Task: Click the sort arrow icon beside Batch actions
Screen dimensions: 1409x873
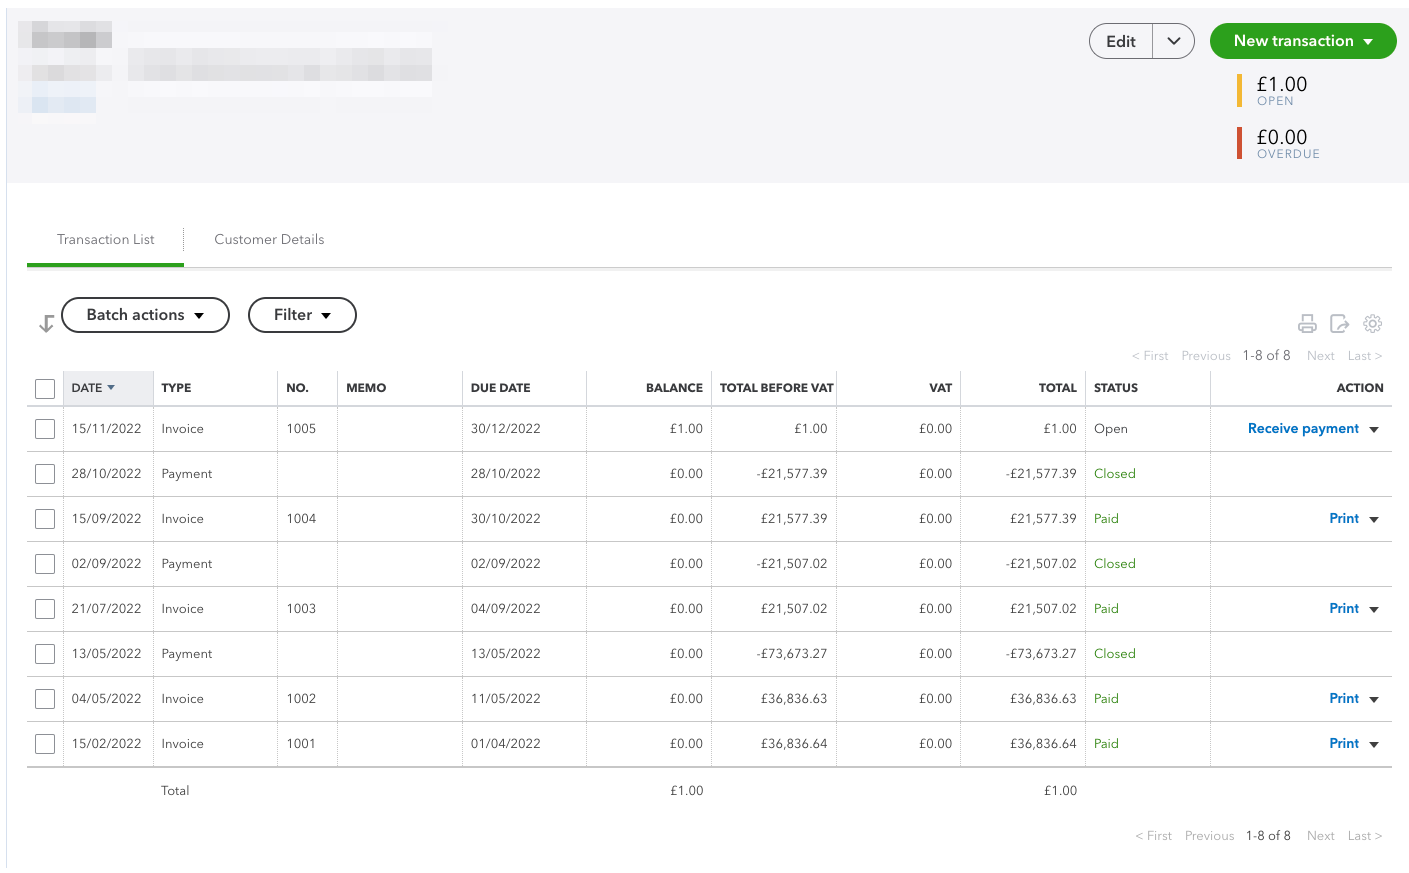Action: pos(45,322)
